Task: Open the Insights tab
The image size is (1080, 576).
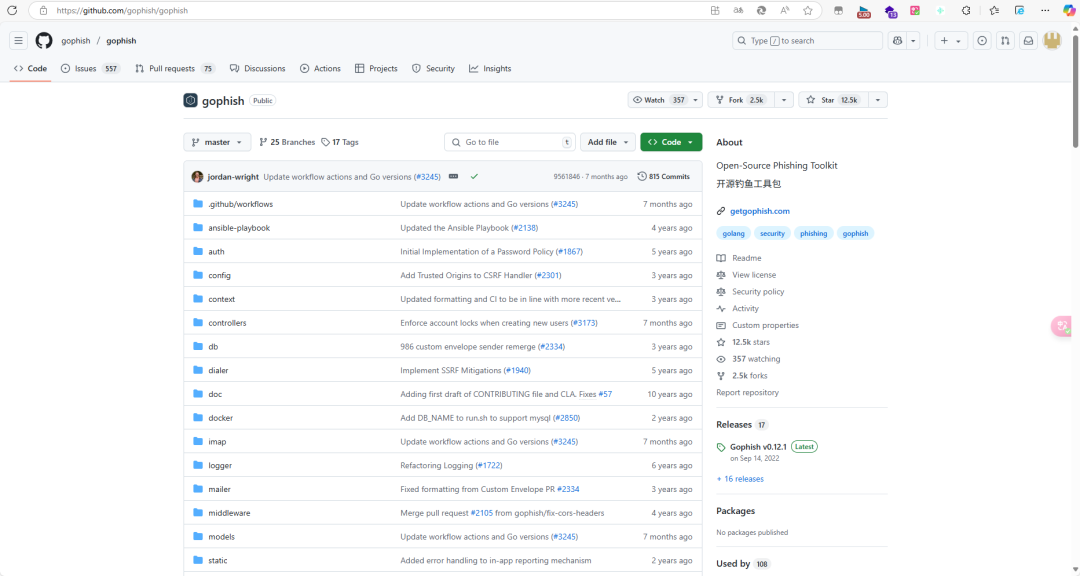Action: pyautogui.click(x=490, y=68)
